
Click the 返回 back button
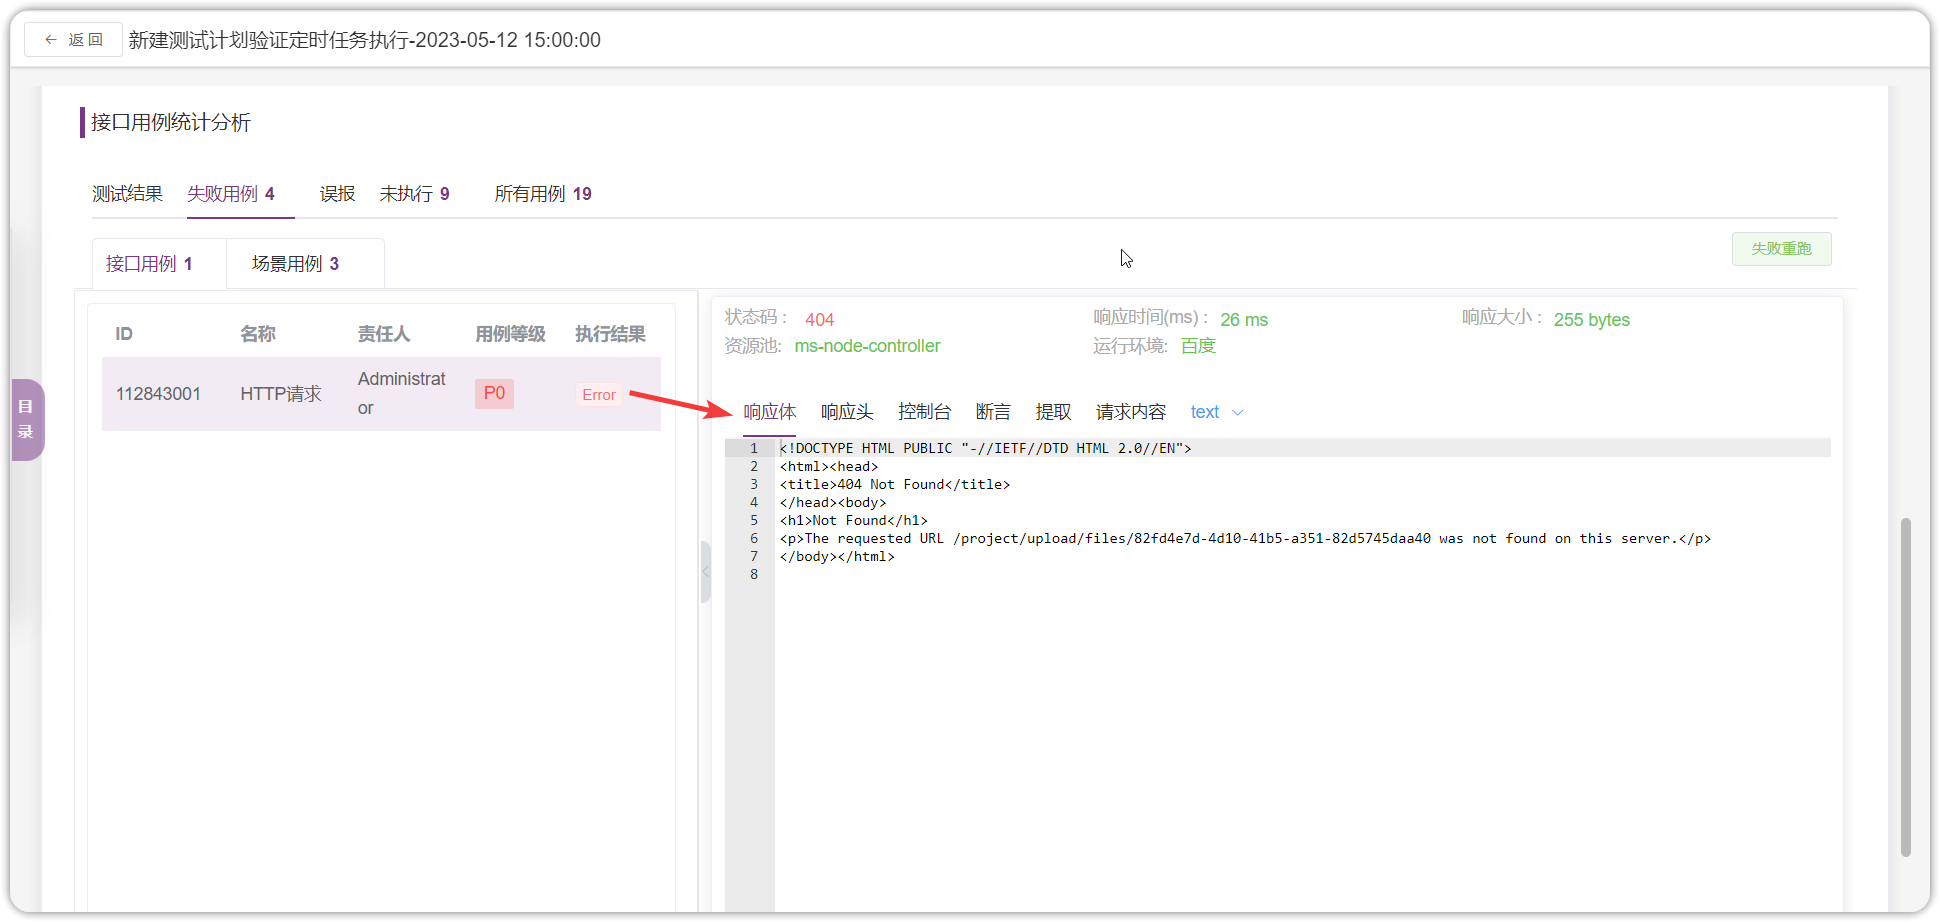coord(74,40)
